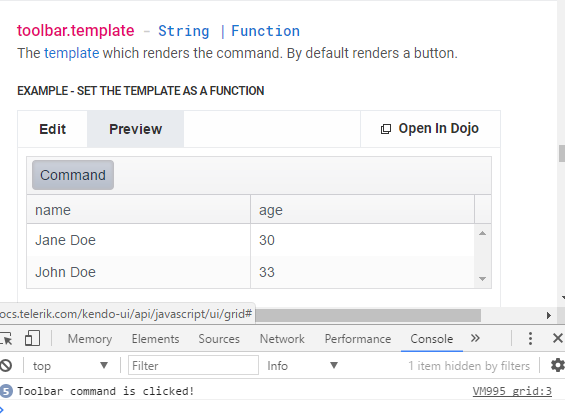The image size is (565, 419).
Task: Select the inspect element cursor icon
Action: pyautogui.click(x=5, y=339)
